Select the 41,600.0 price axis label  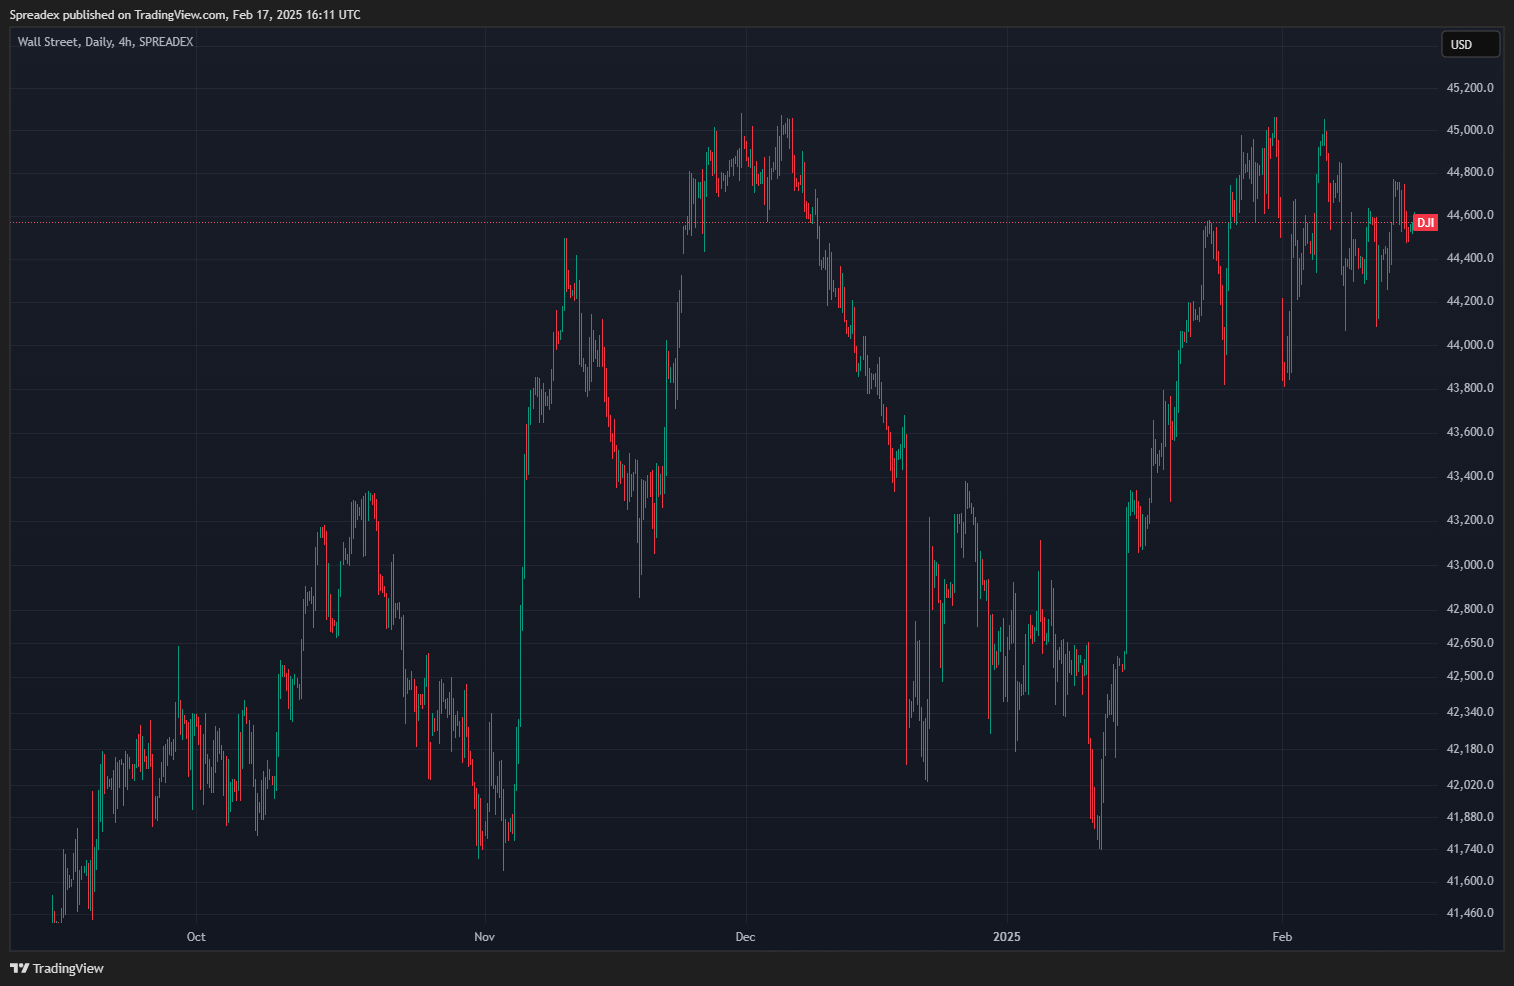pos(1470,881)
